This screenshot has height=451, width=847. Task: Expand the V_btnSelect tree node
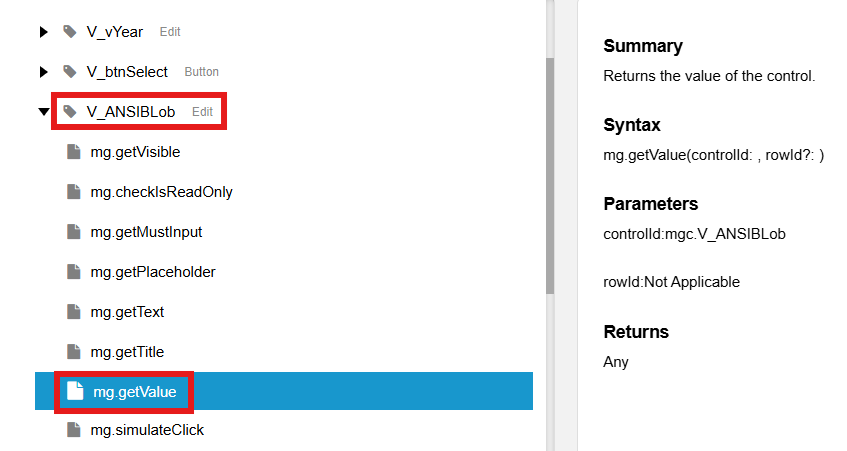tap(44, 72)
